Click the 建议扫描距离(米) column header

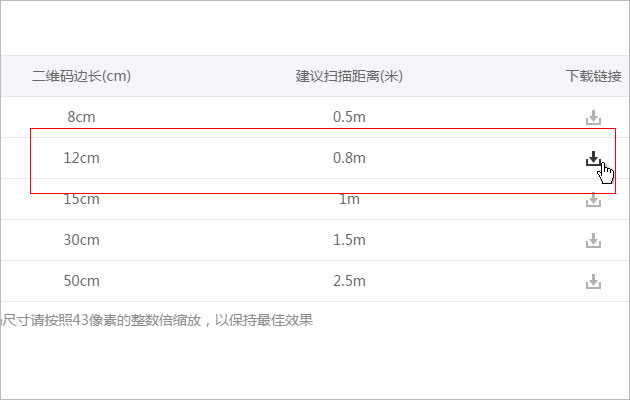[349, 76]
